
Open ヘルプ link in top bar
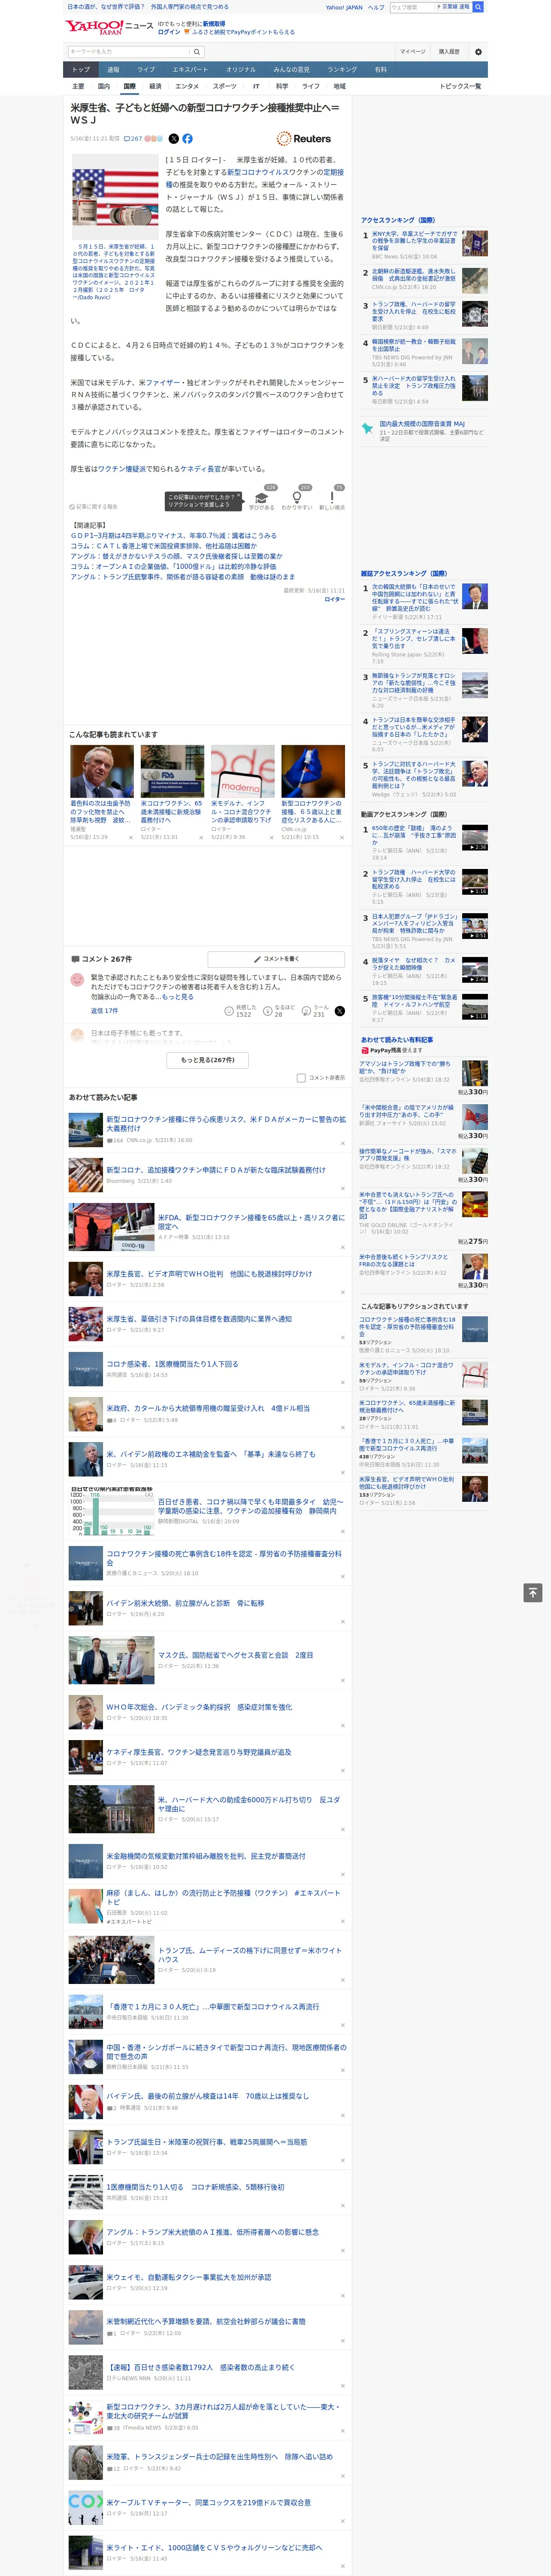(376, 7)
